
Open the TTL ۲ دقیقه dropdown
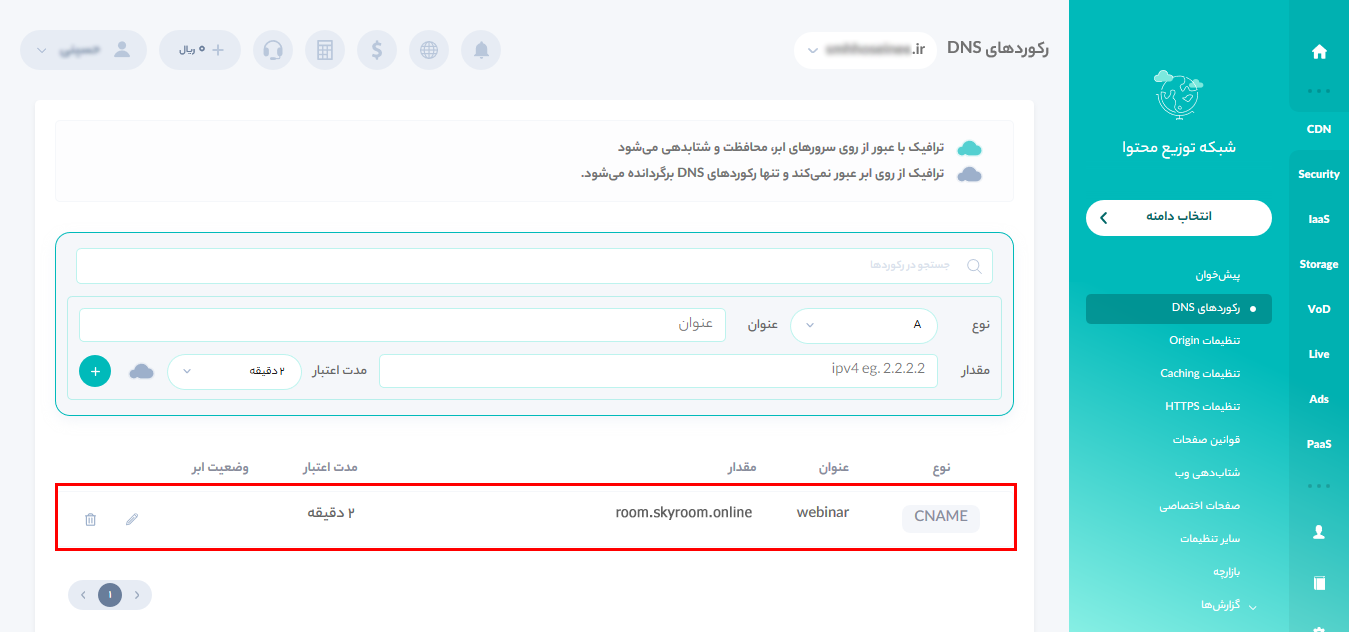[x=234, y=371]
